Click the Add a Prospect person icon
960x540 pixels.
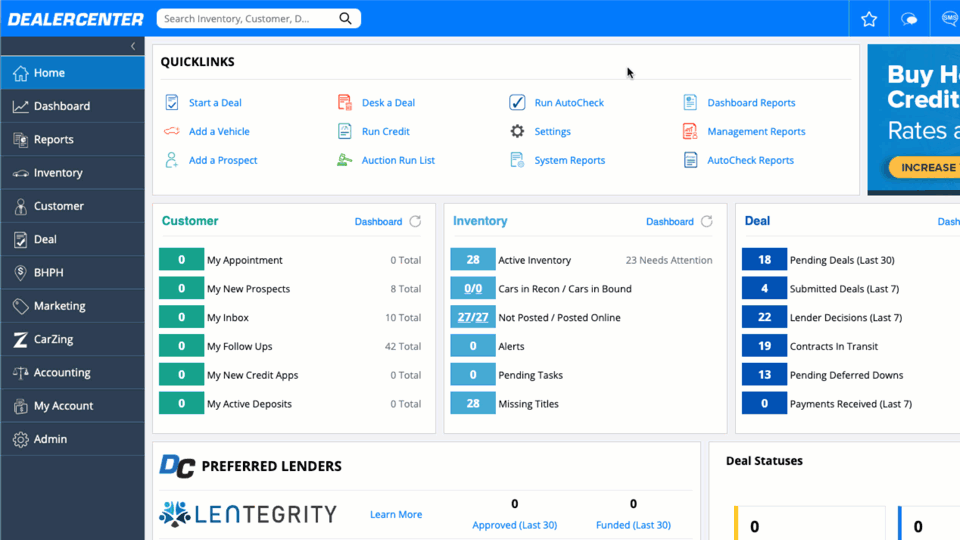click(171, 160)
